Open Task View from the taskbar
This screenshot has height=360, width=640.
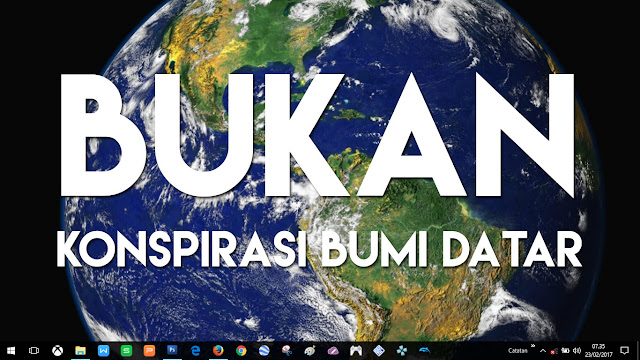[x=34, y=351]
